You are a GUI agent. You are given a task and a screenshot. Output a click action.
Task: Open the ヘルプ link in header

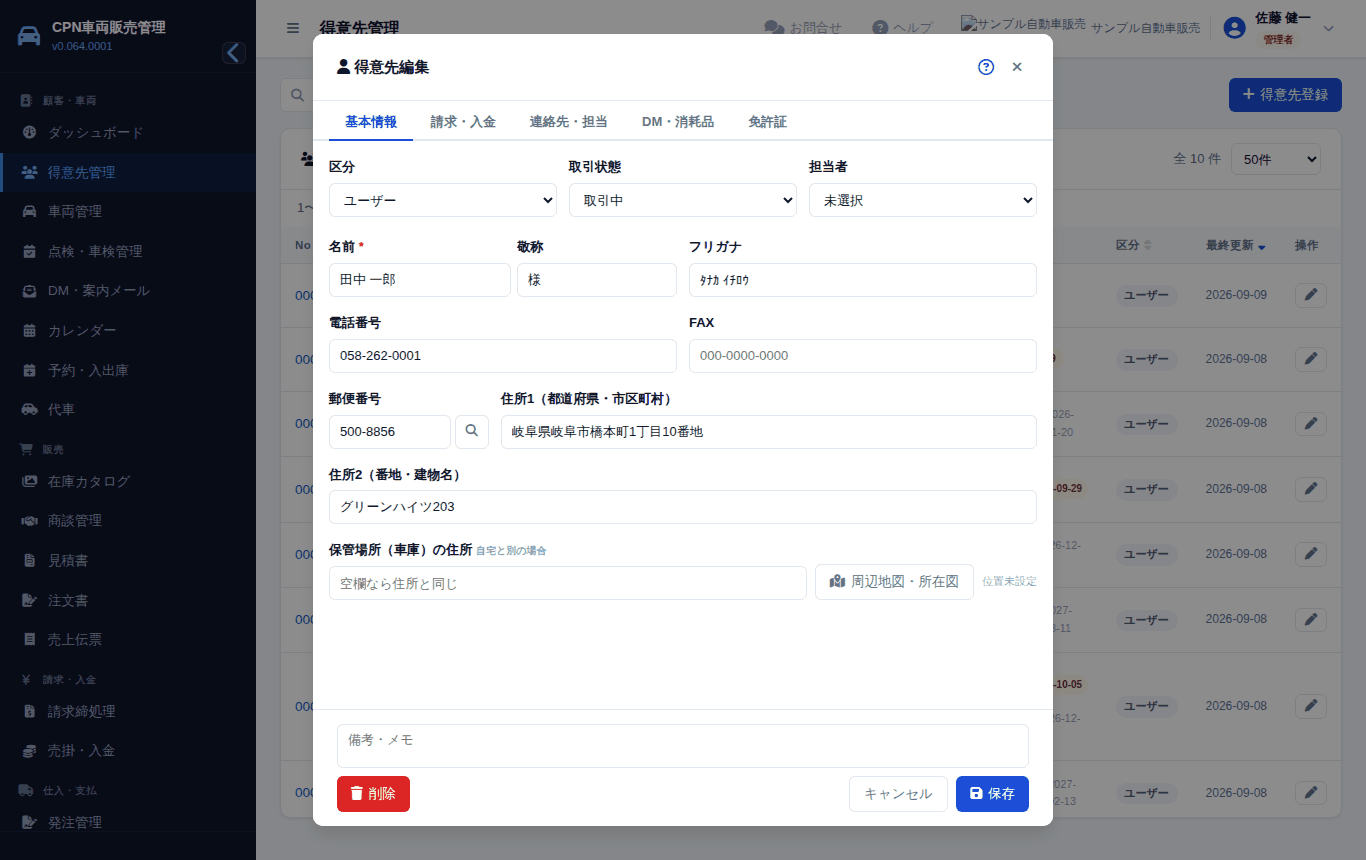tap(902, 28)
